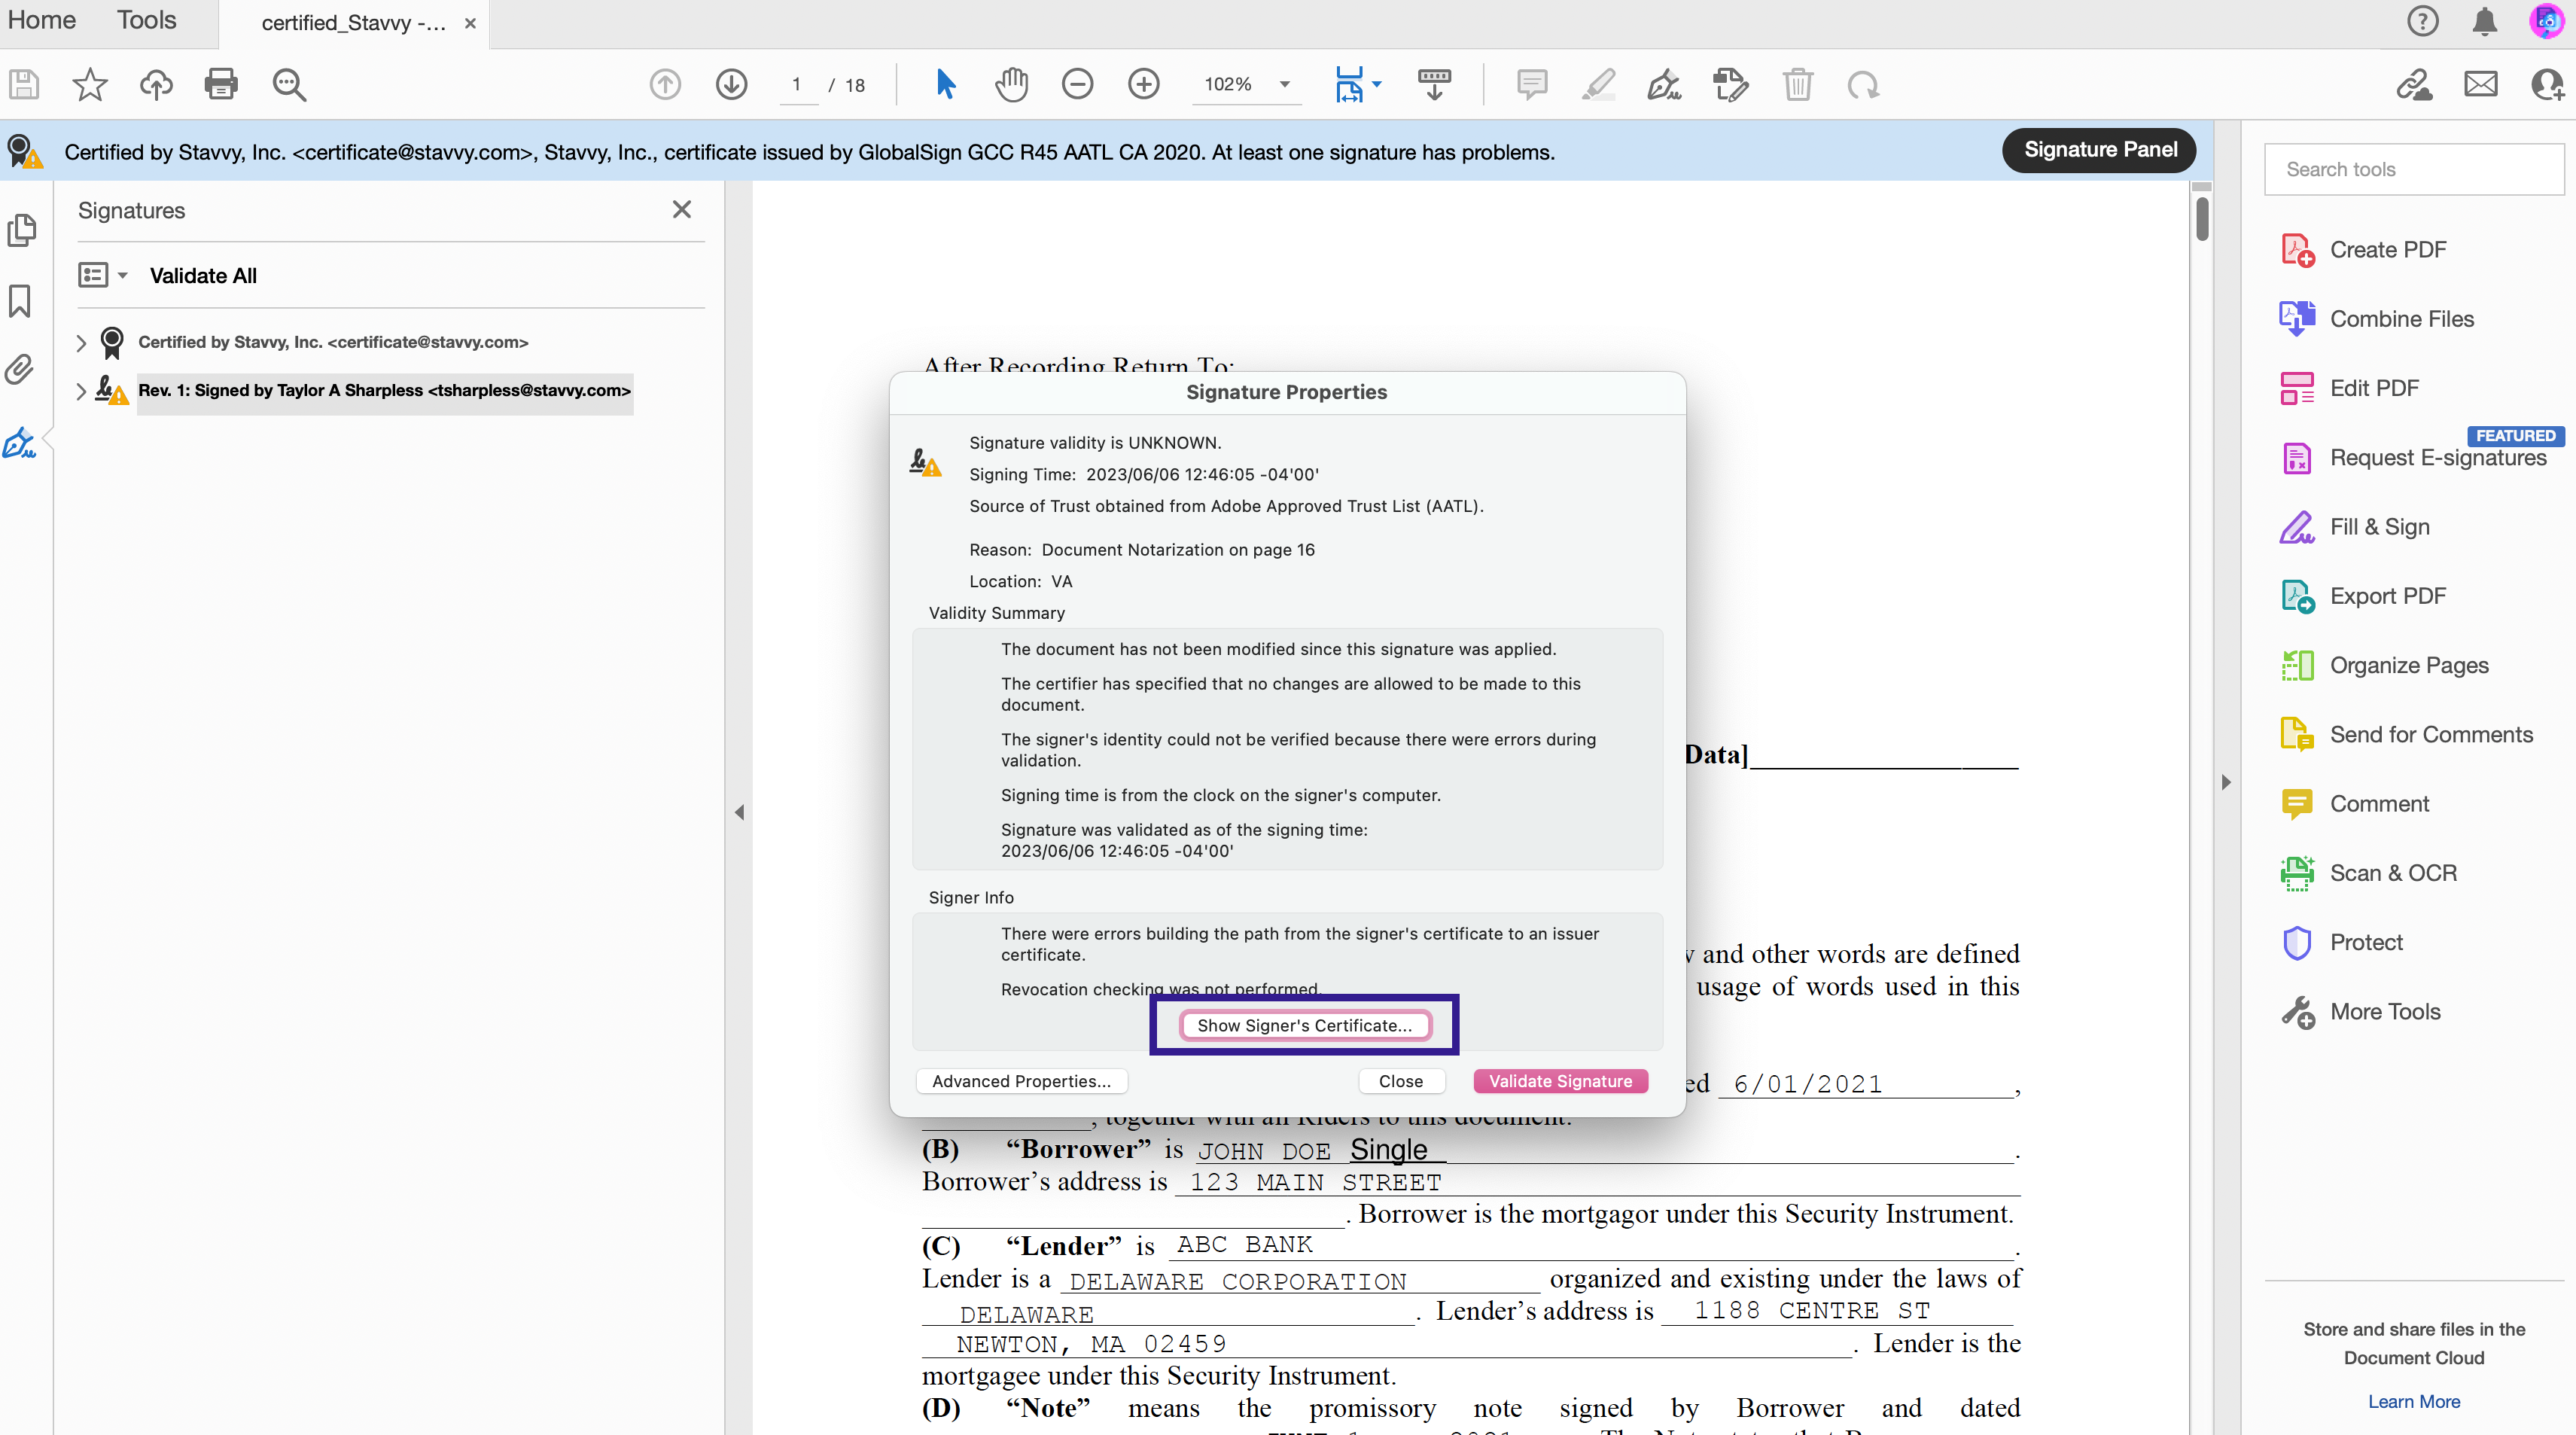The height and width of the screenshot is (1435, 2576).
Task: Open Advanced Properties in dialog
Action: pos(1021,1081)
